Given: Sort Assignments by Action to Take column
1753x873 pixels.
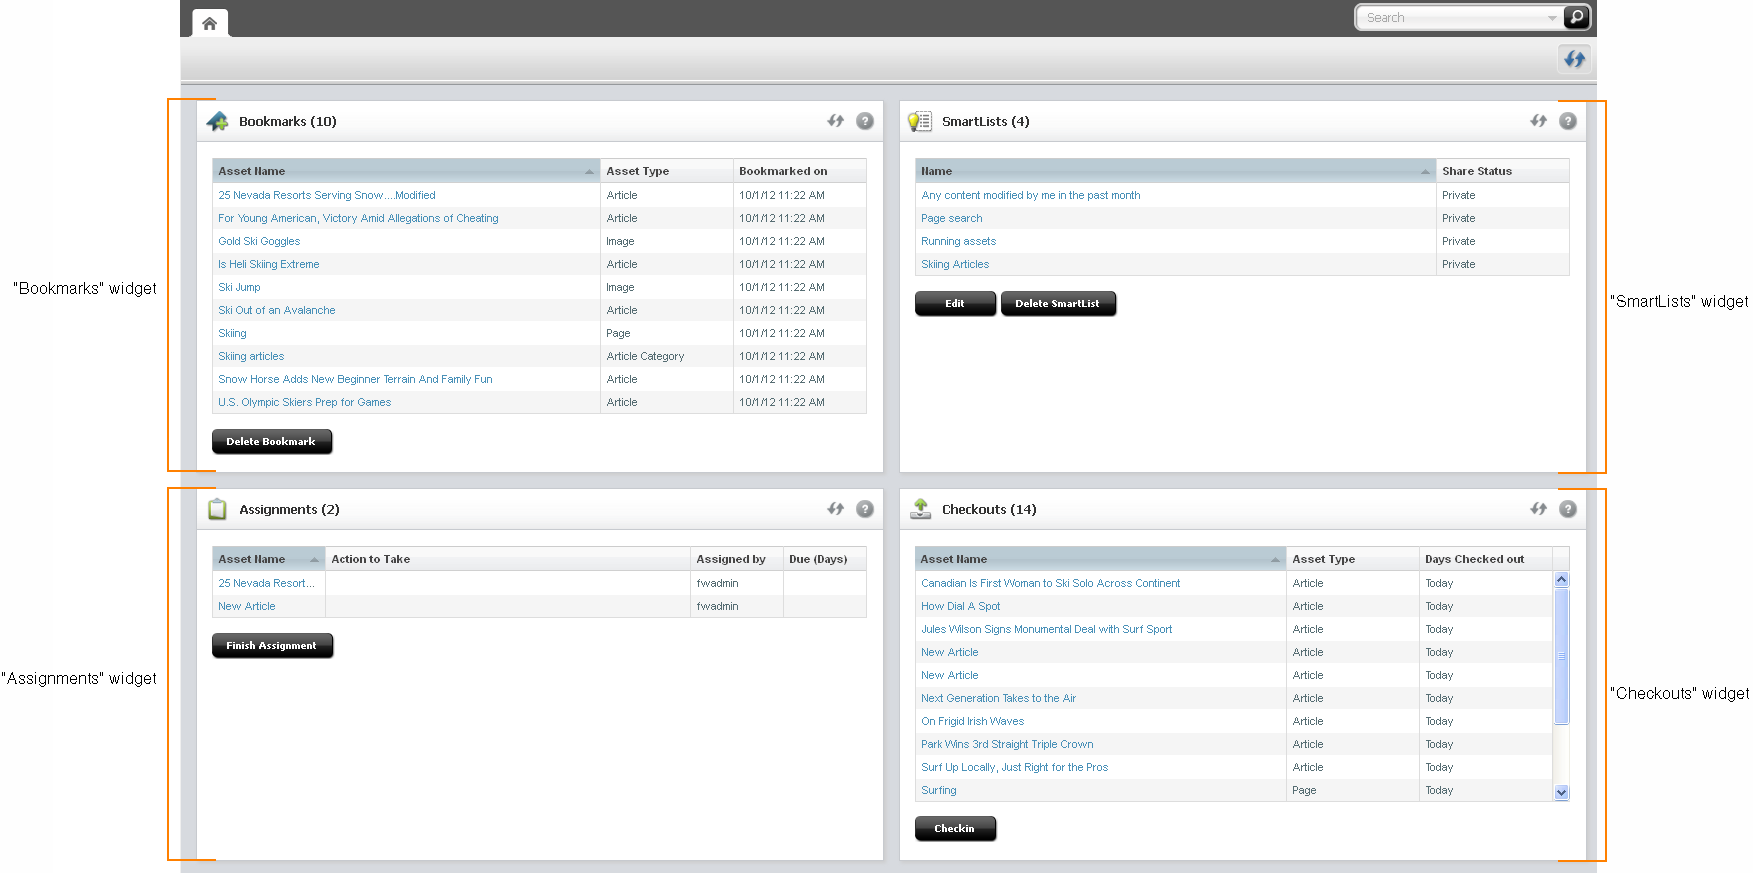Looking at the screenshot, I should [508, 559].
